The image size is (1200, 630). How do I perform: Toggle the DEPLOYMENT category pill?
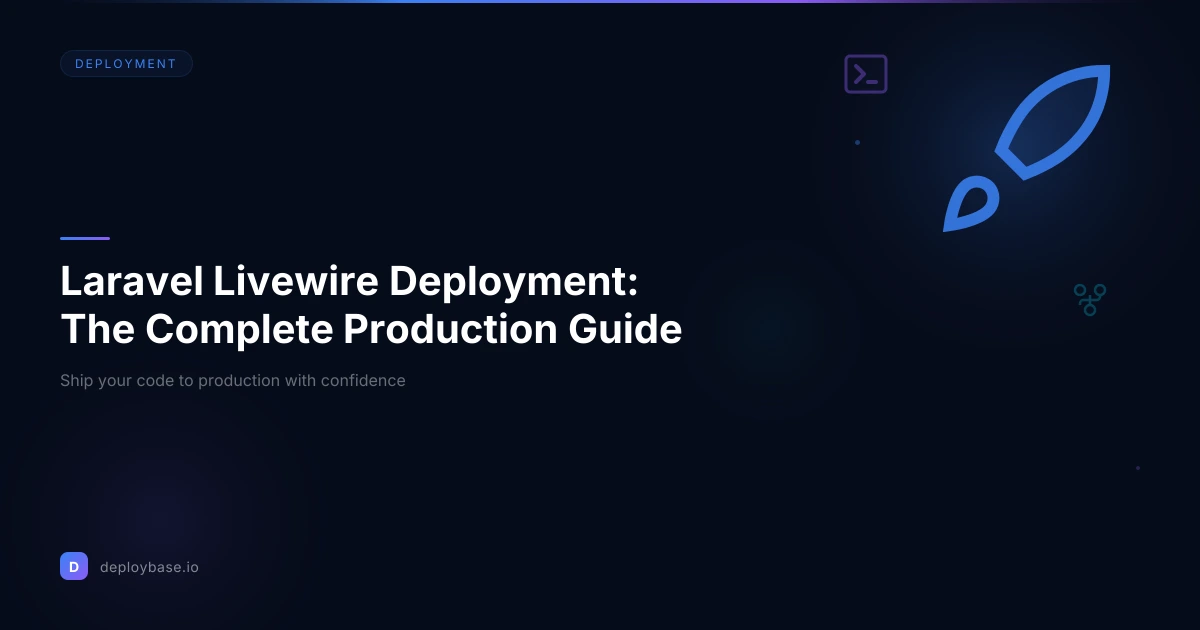point(126,63)
